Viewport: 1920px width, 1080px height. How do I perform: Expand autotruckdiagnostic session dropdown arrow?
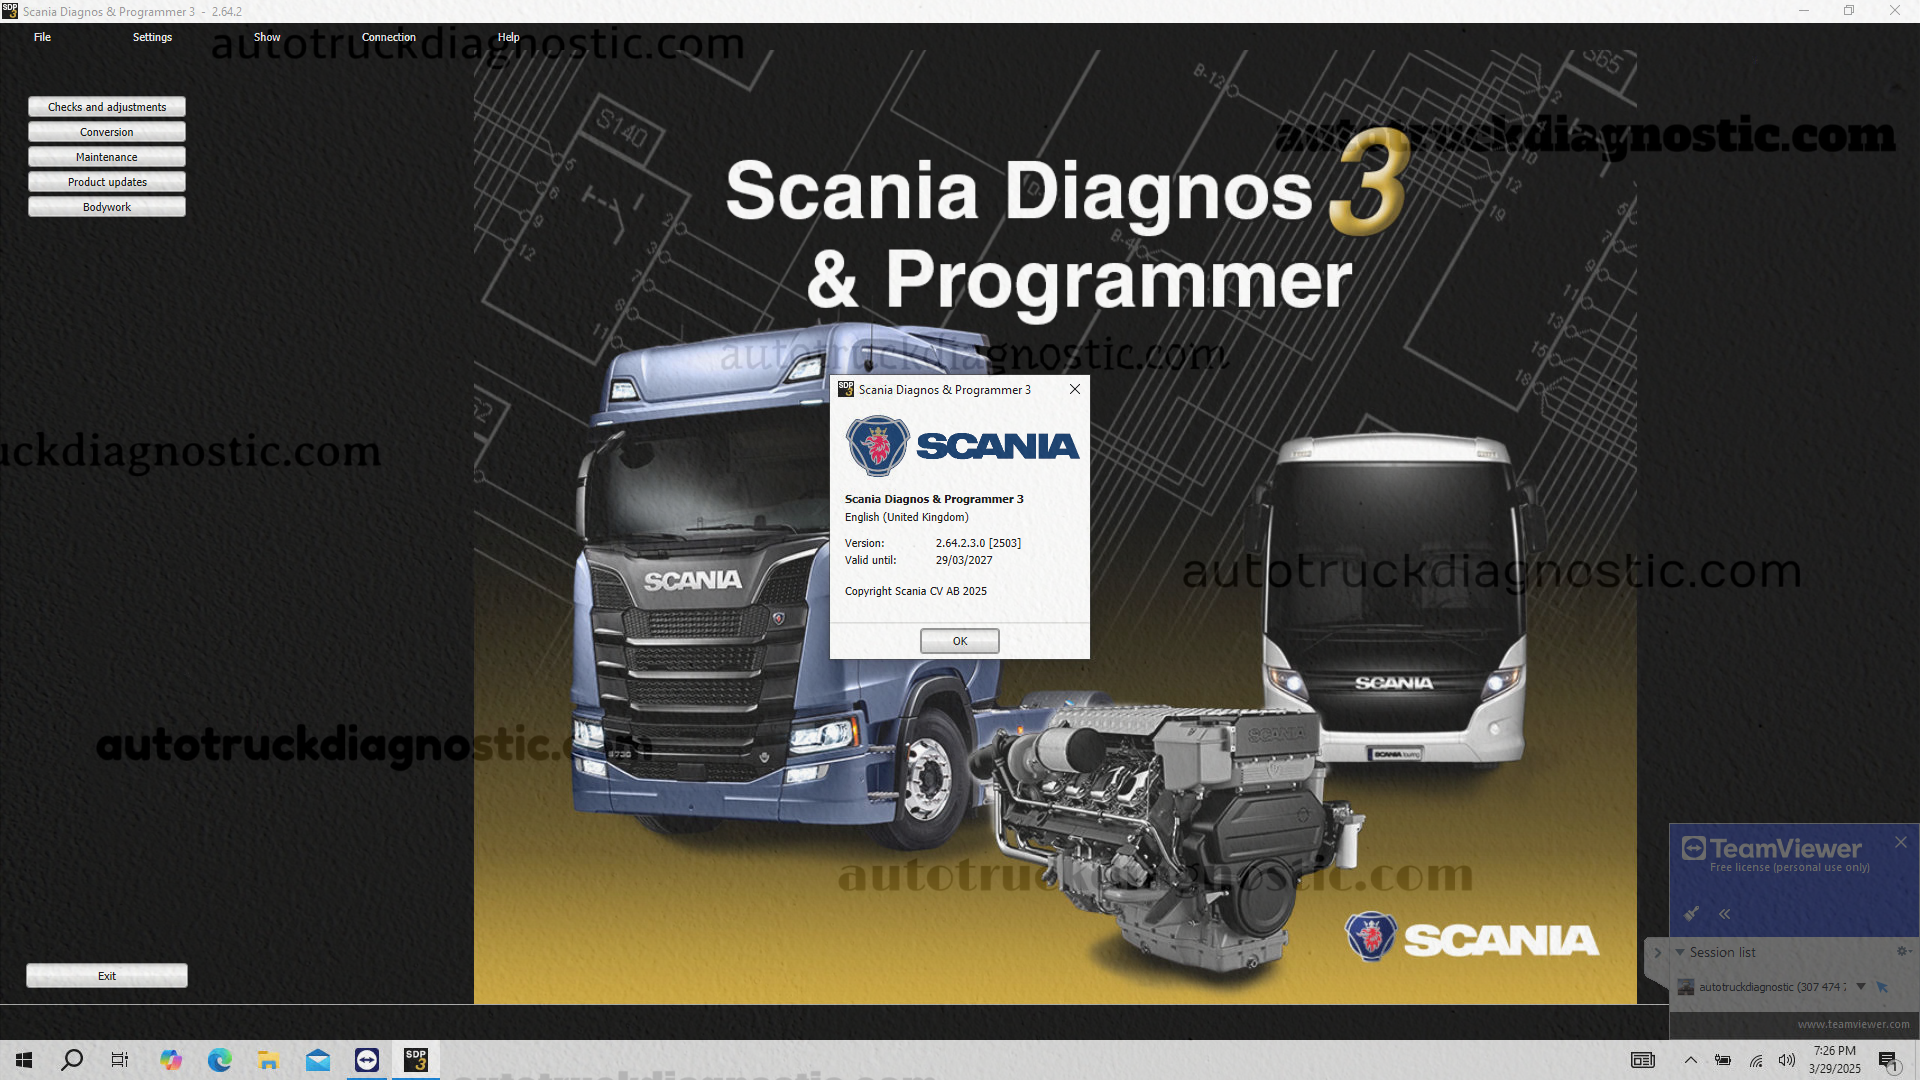(x=1861, y=986)
